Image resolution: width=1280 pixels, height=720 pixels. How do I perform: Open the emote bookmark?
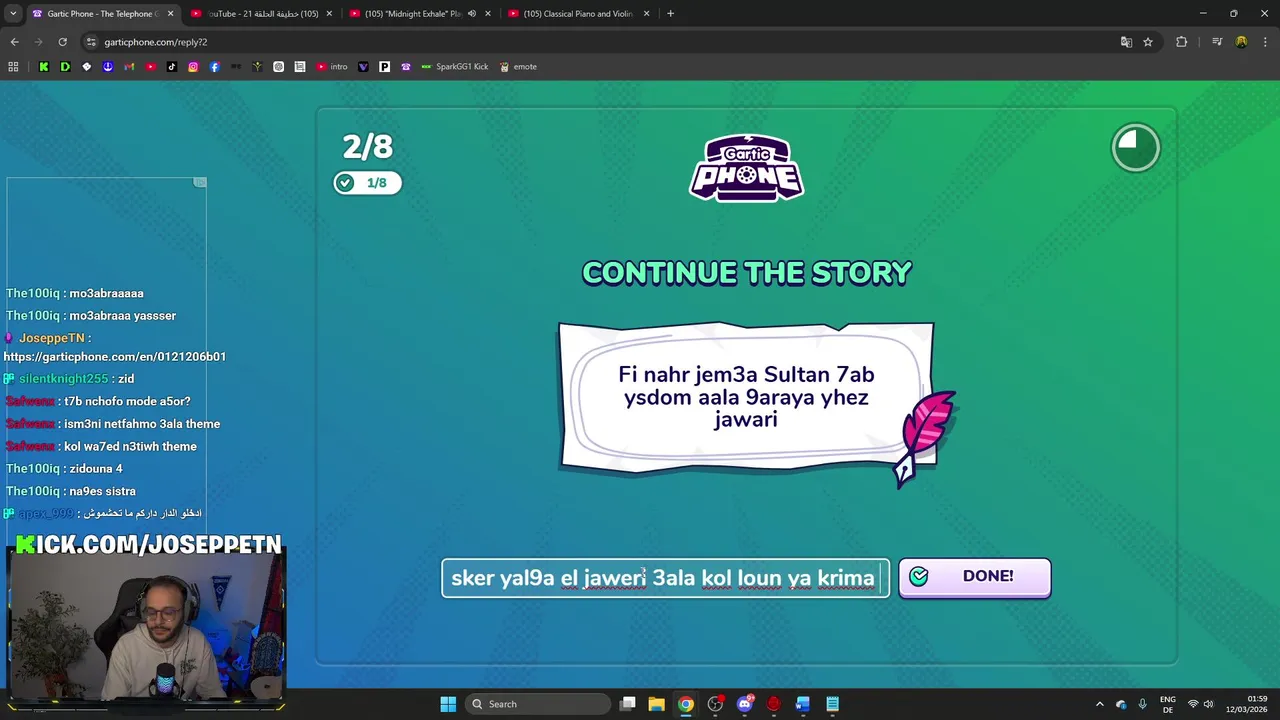[x=518, y=67]
